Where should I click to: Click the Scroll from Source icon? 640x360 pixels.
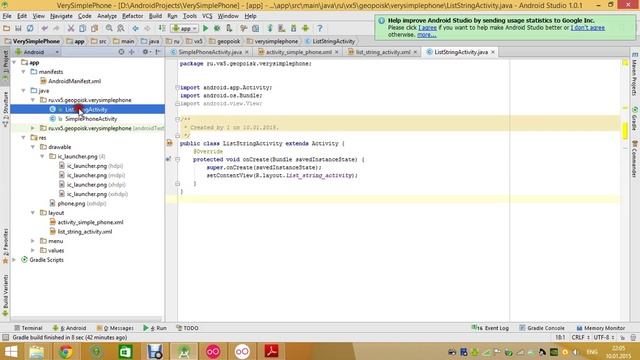121,52
